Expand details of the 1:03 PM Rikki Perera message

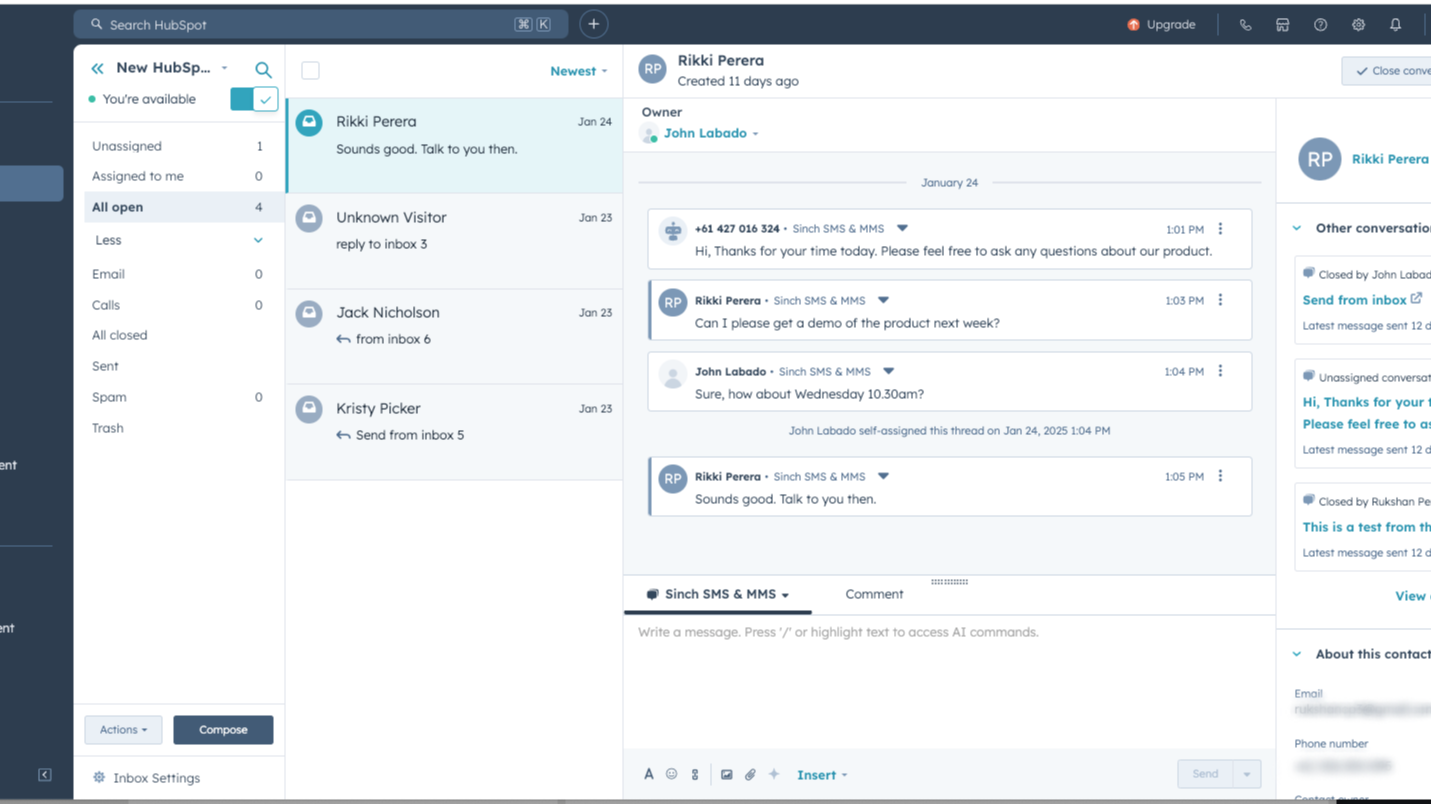(883, 300)
